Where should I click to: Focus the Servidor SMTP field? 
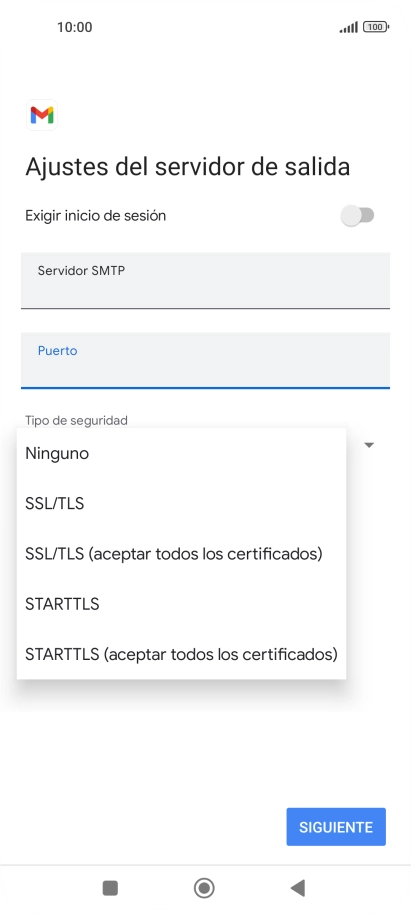pos(205,280)
